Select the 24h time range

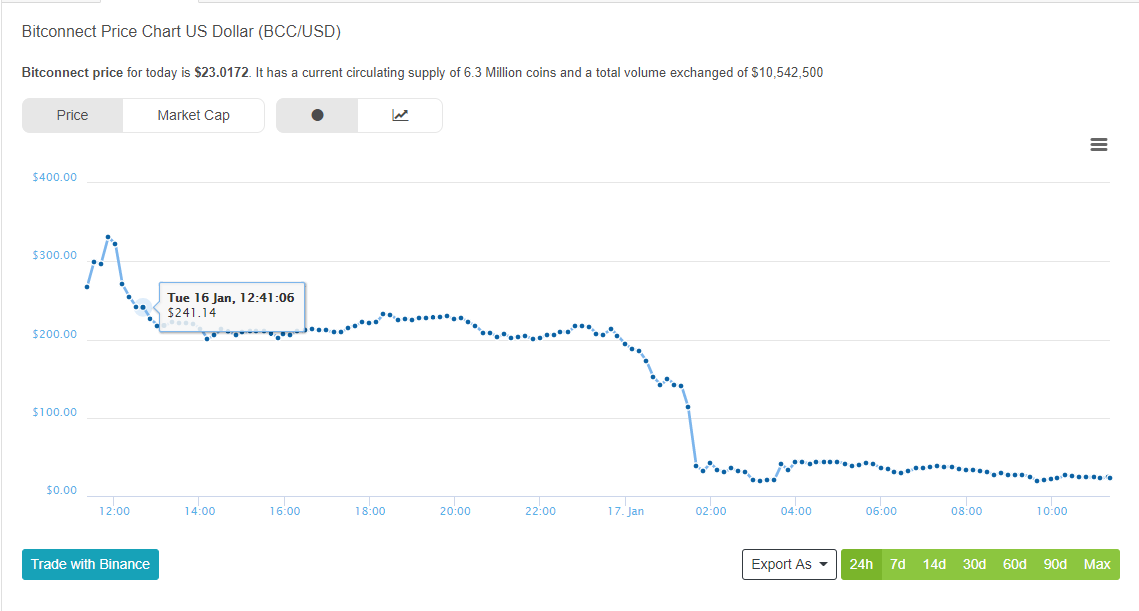tap(861, 565)
